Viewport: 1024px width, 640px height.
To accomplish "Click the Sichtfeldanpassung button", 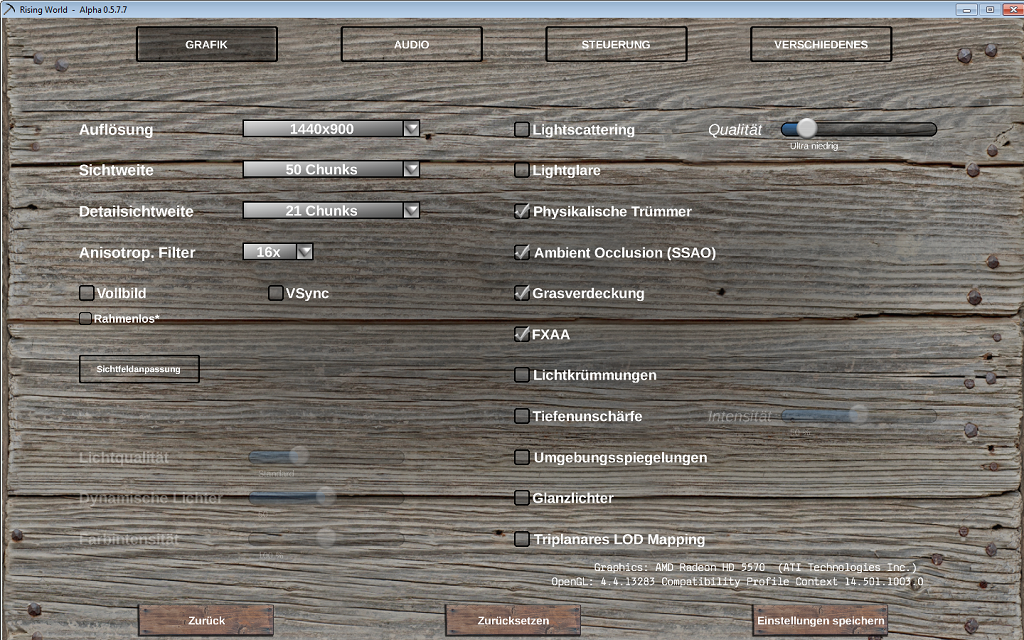I will [139, 369].
